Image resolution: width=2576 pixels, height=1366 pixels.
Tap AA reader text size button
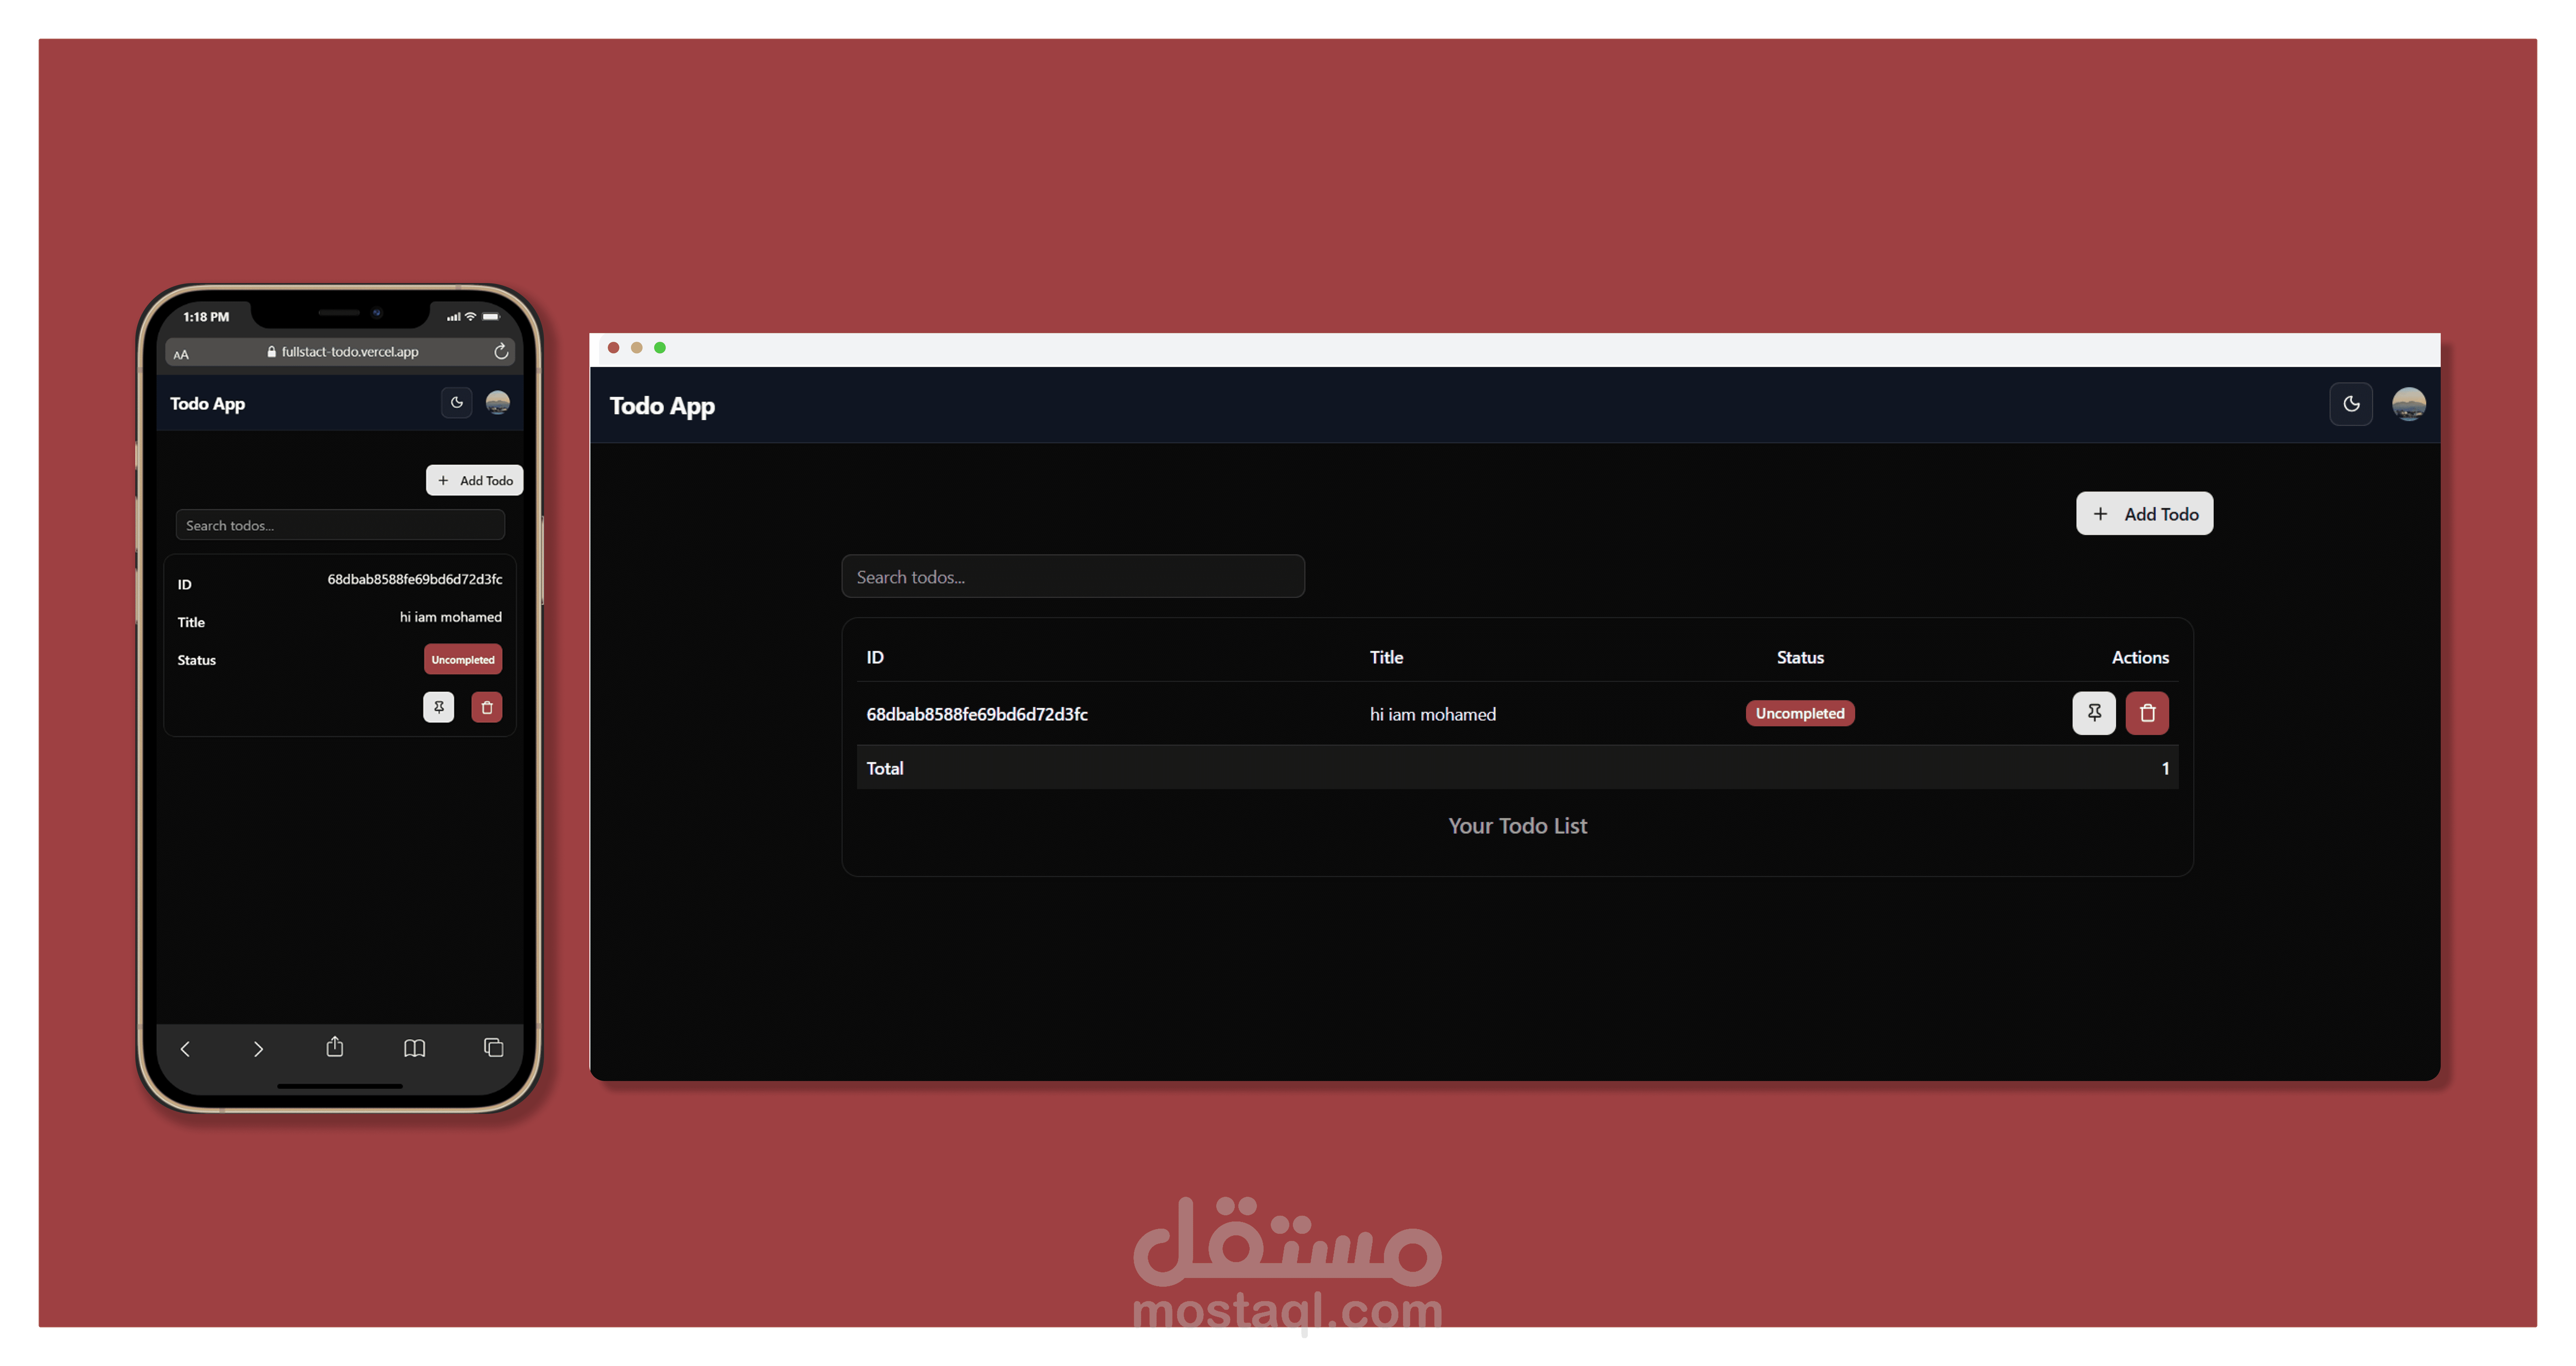[x=181, y=354]
